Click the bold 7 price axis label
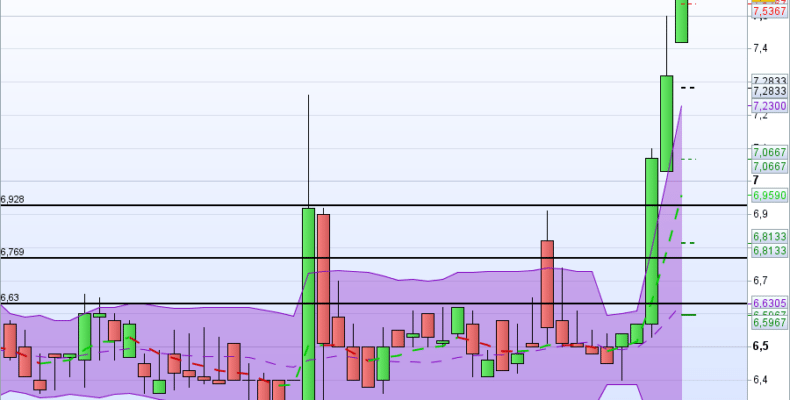This screenshot has height=400, width=790. click(x=755, y=180)
